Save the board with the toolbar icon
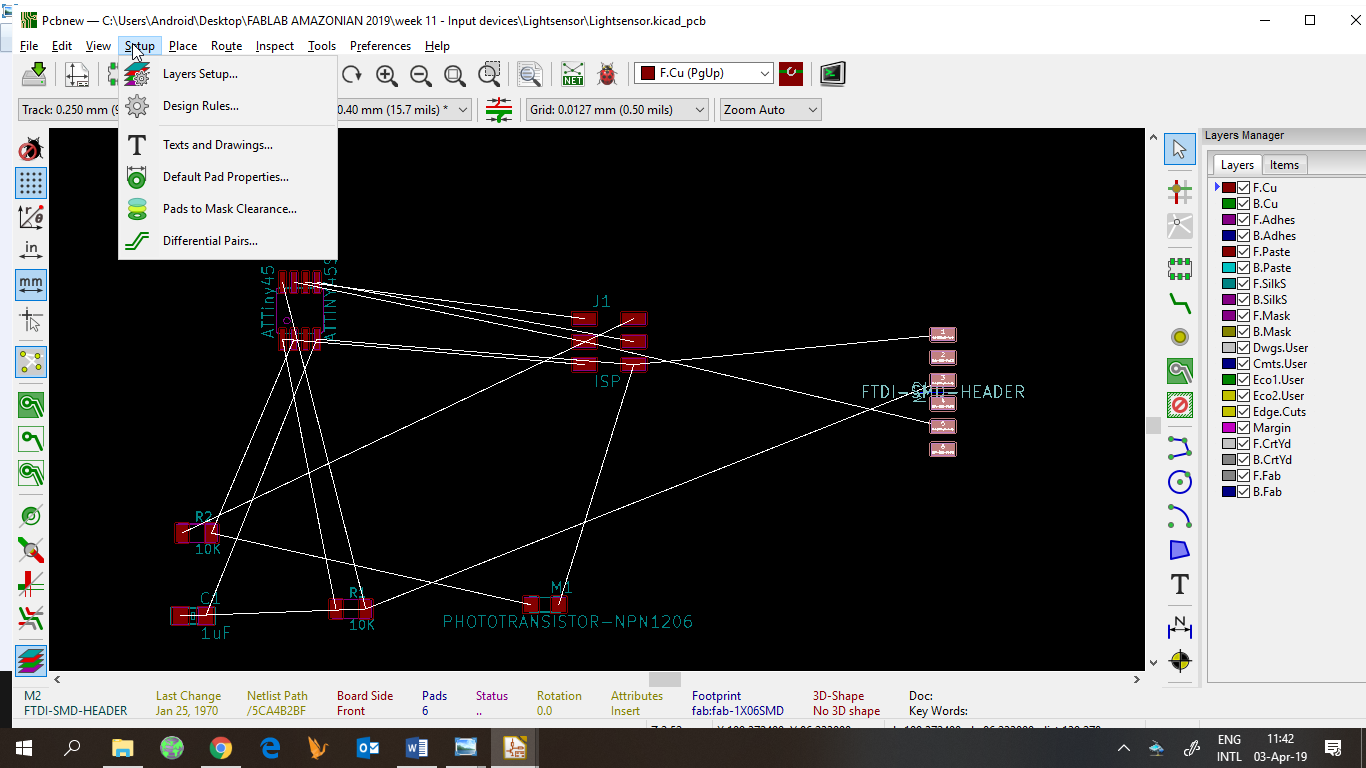The height and width of the screenshot is (768, 1366). [x=34, y=74]
